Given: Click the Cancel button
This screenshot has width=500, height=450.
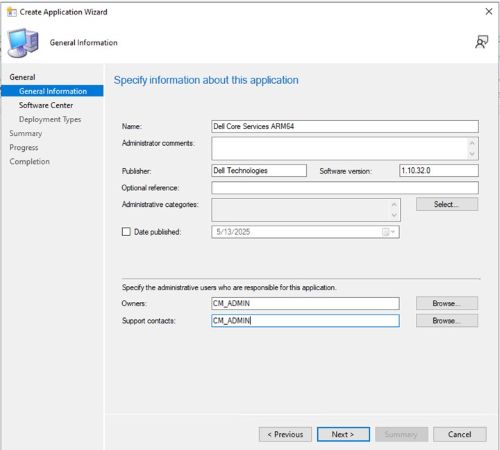Looking at the screenshot, I should [x=460, y=434].
